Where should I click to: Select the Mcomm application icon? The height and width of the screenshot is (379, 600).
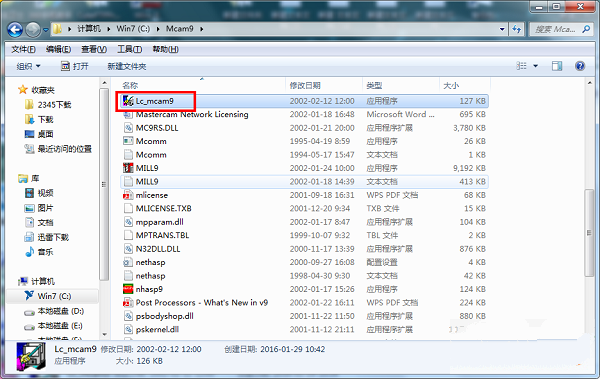(128, 141)
